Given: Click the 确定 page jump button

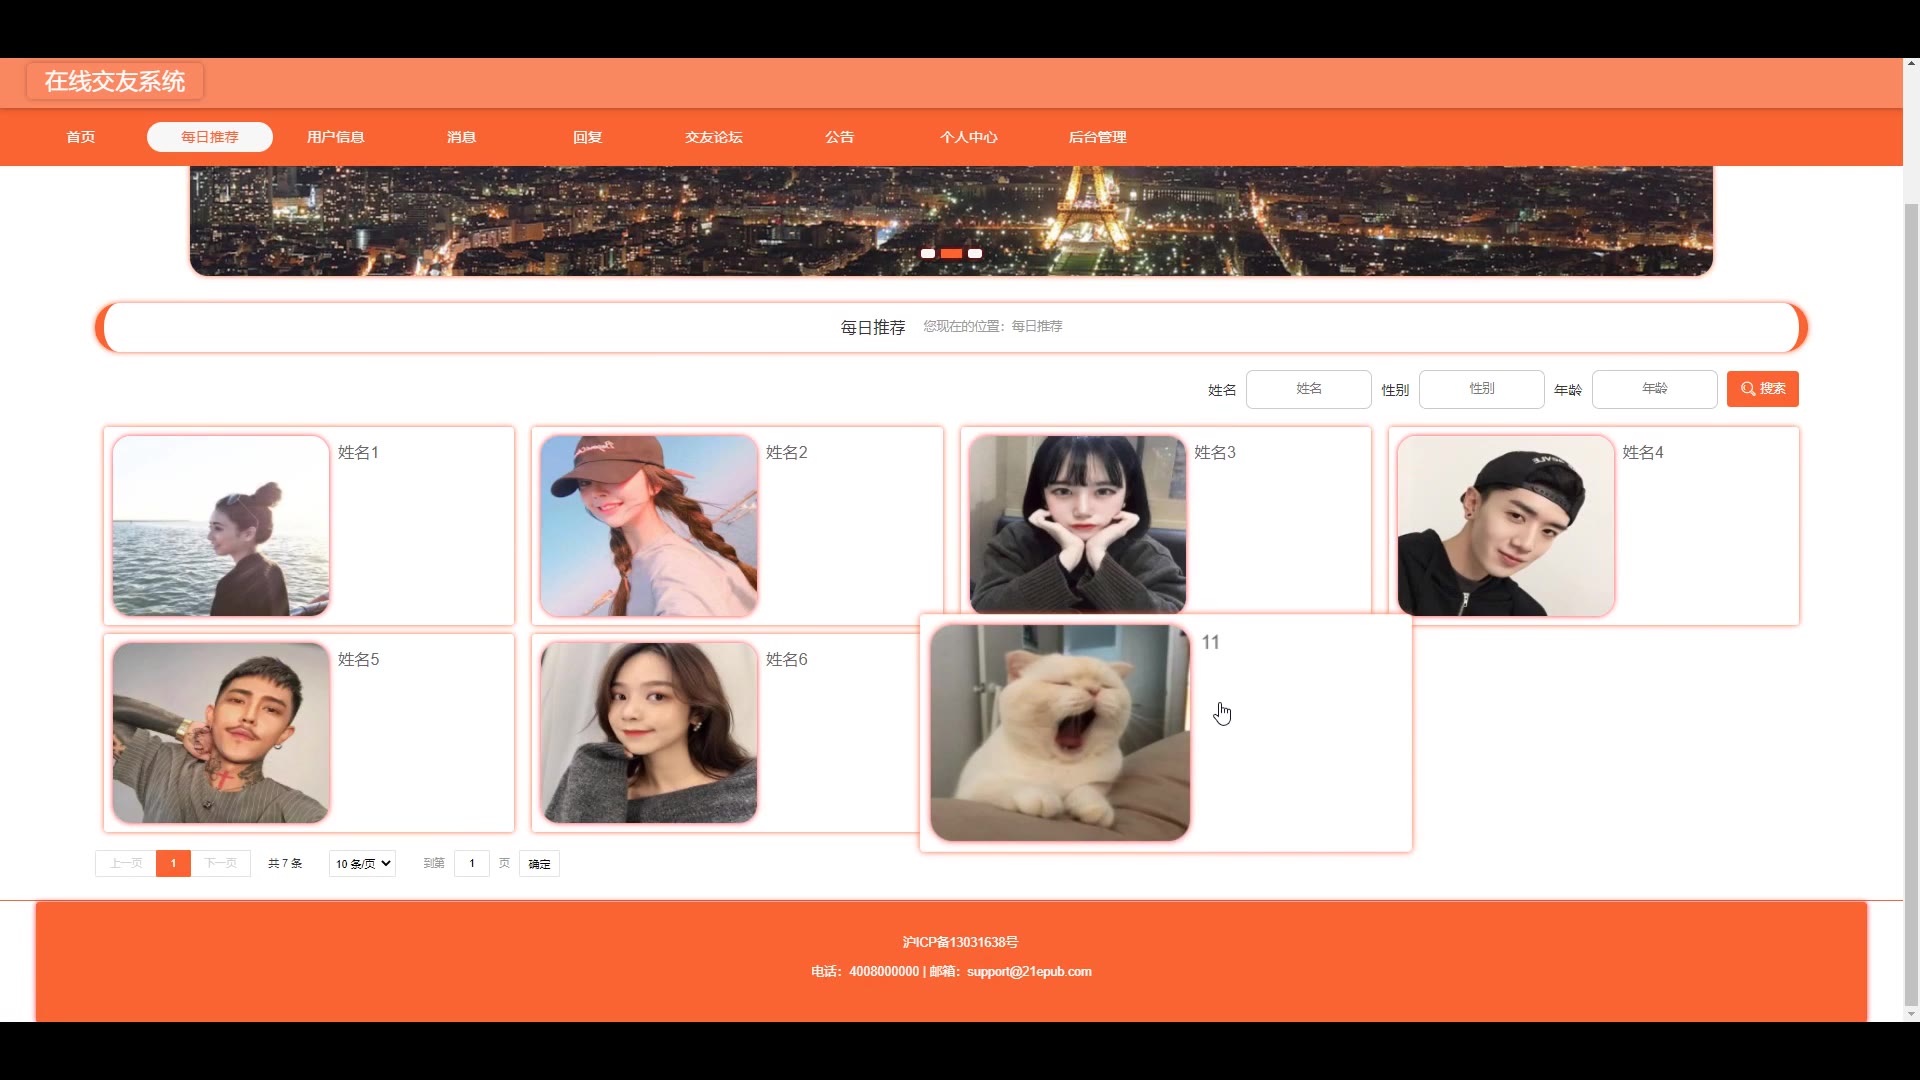Looking at the screenshot, I should click(539, 864).
